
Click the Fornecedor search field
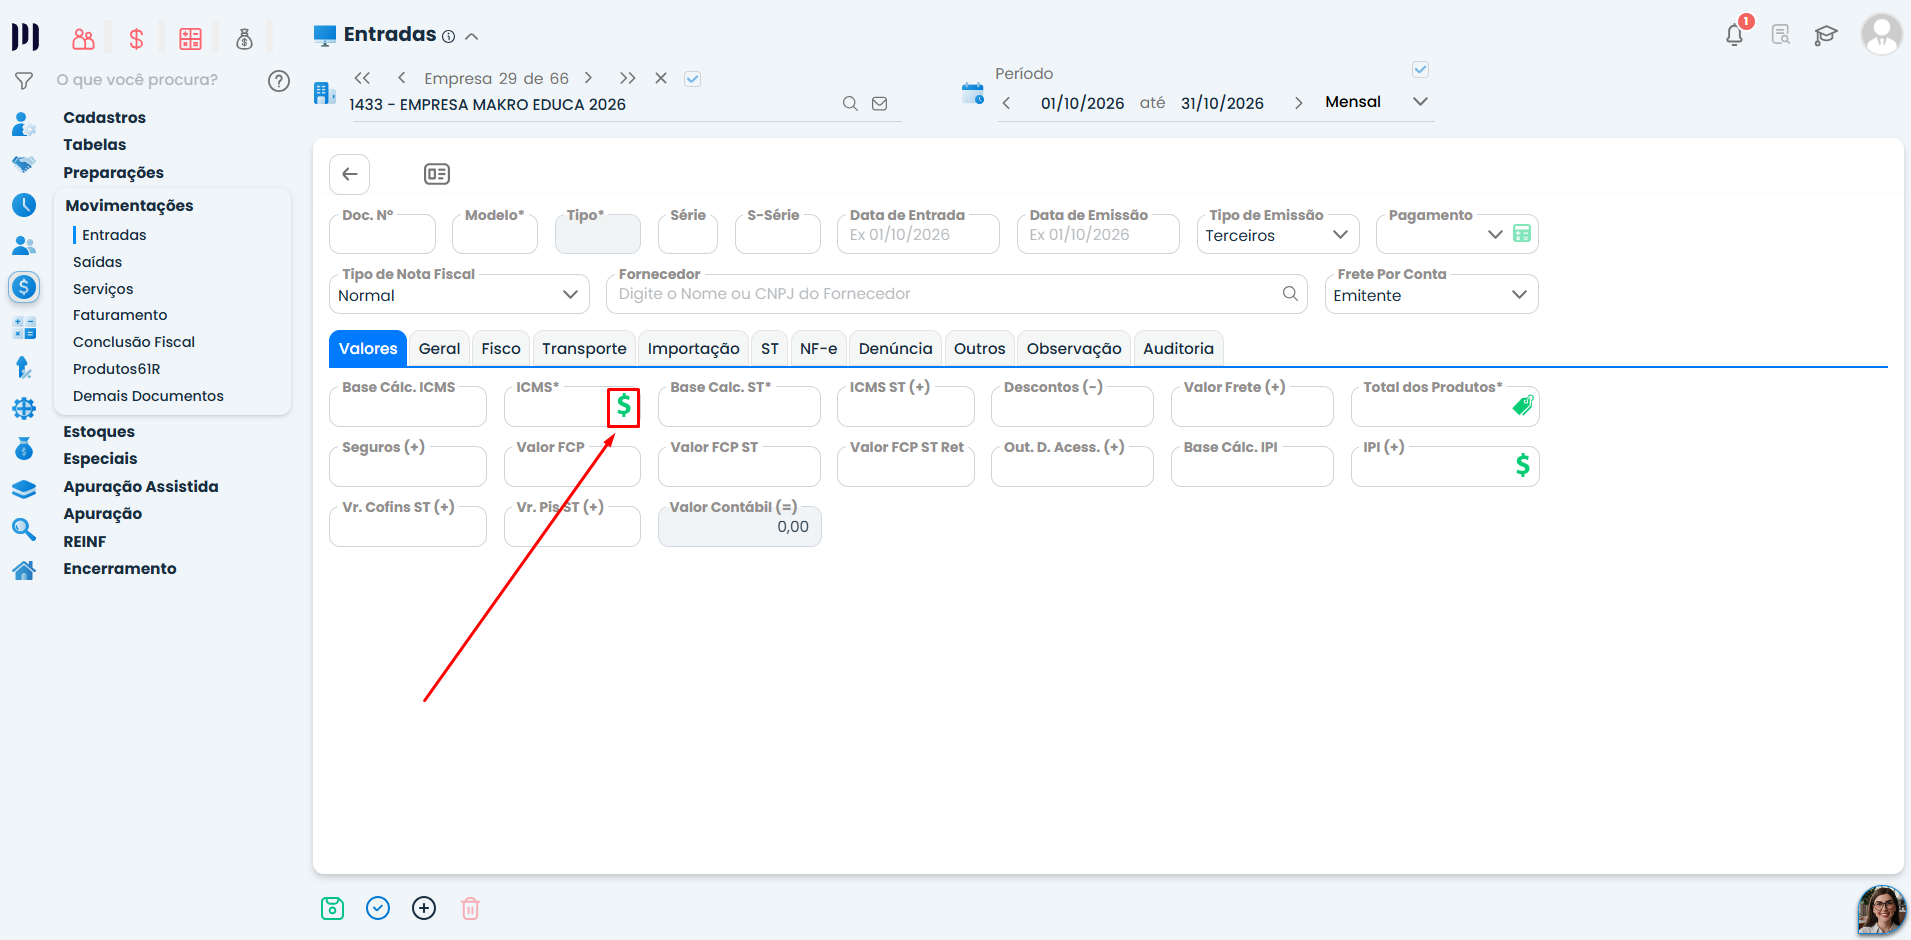(956, 294)
